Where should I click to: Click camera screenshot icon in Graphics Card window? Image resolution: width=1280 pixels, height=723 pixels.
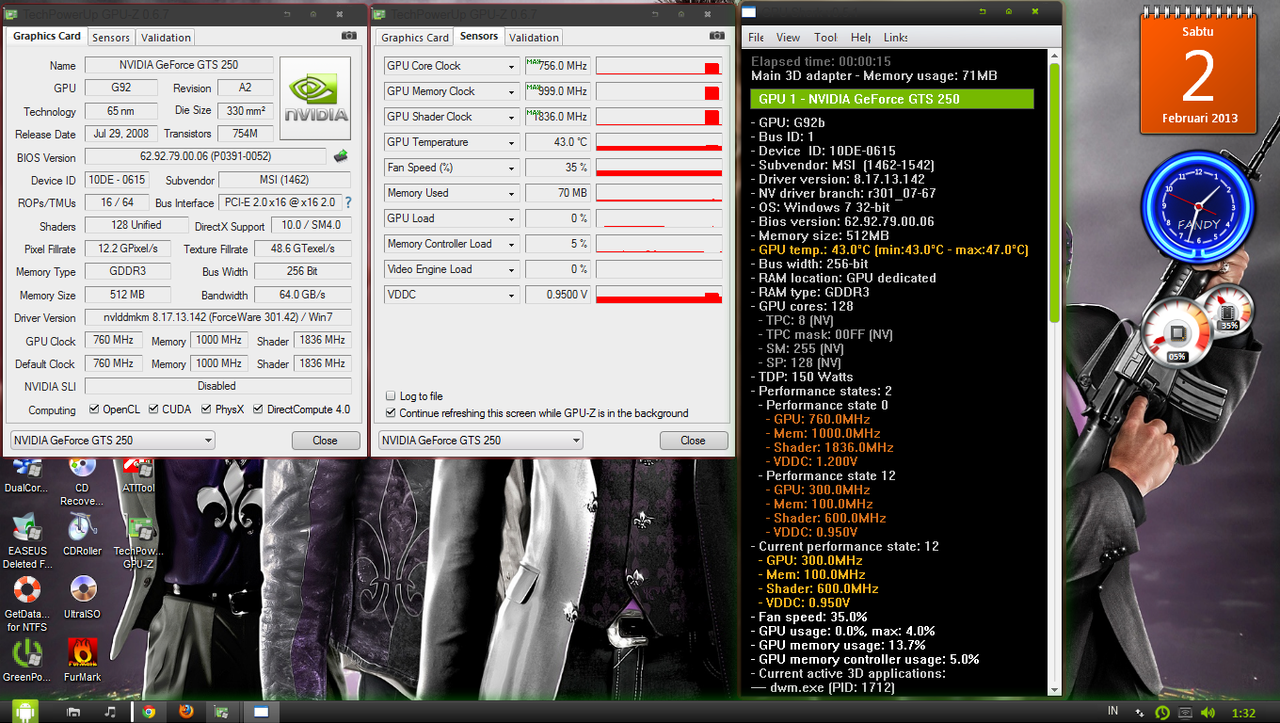pos(348,35)
